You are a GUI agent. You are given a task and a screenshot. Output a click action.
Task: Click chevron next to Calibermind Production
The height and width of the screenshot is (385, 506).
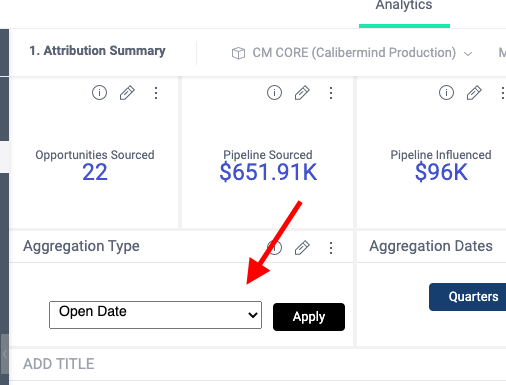coord(468,54)
